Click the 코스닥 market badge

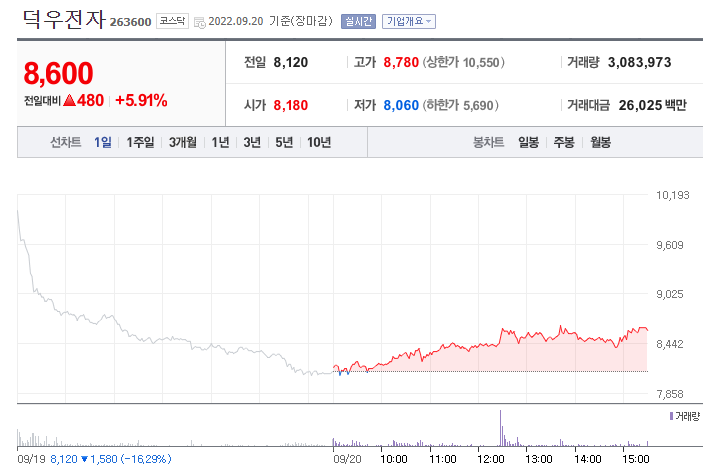click(x=172, y=21)
